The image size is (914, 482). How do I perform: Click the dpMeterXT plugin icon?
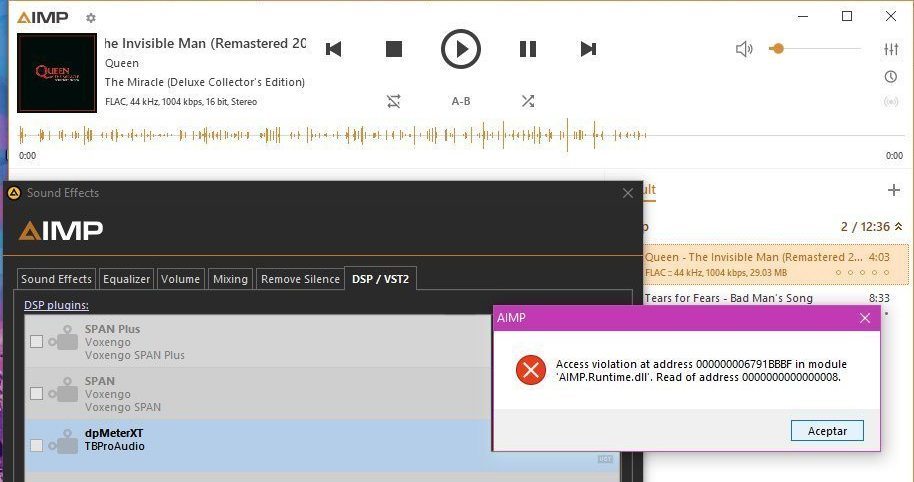click(64, 442)
